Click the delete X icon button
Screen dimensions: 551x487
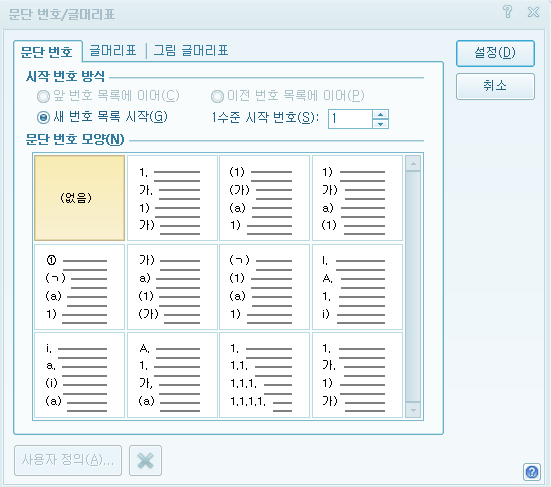click(x=145, y=460)
